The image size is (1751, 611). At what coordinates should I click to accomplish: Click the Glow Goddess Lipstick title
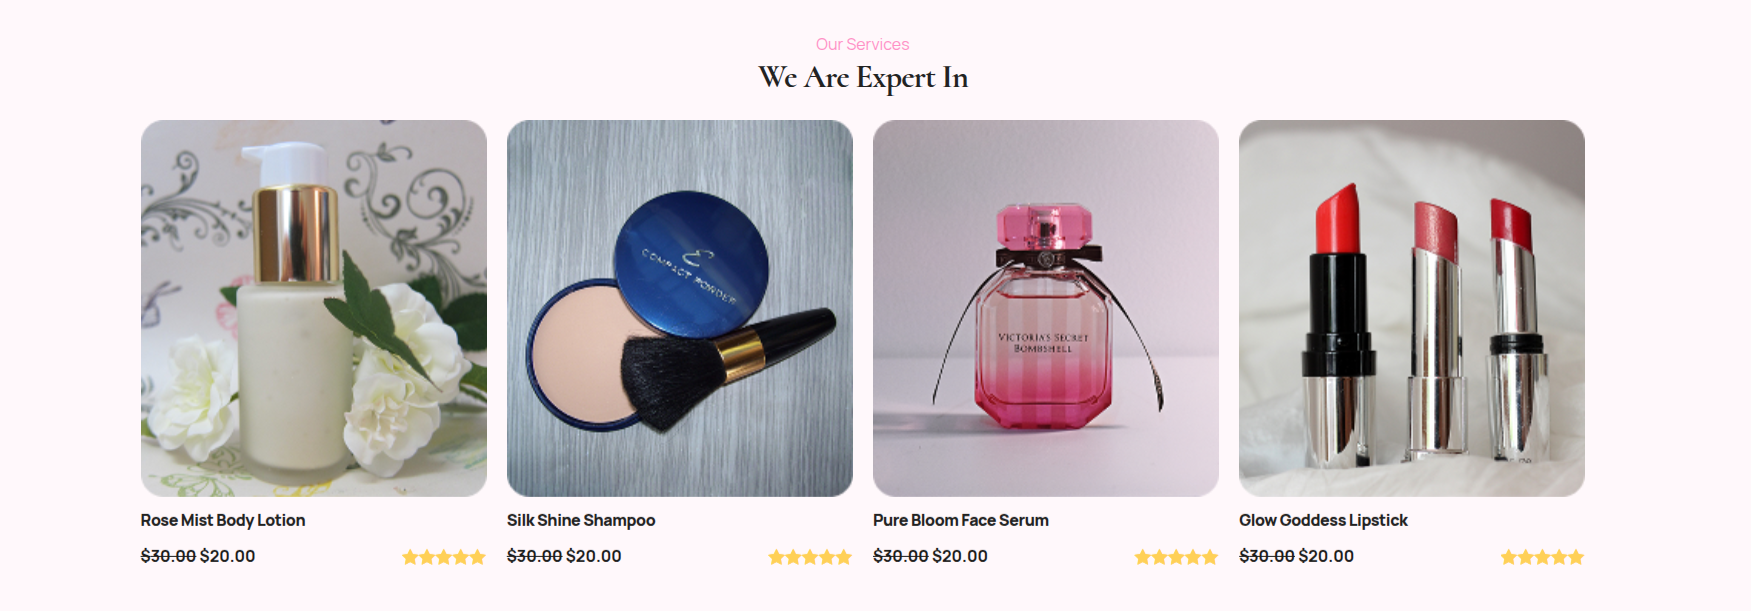point(1323,520)
